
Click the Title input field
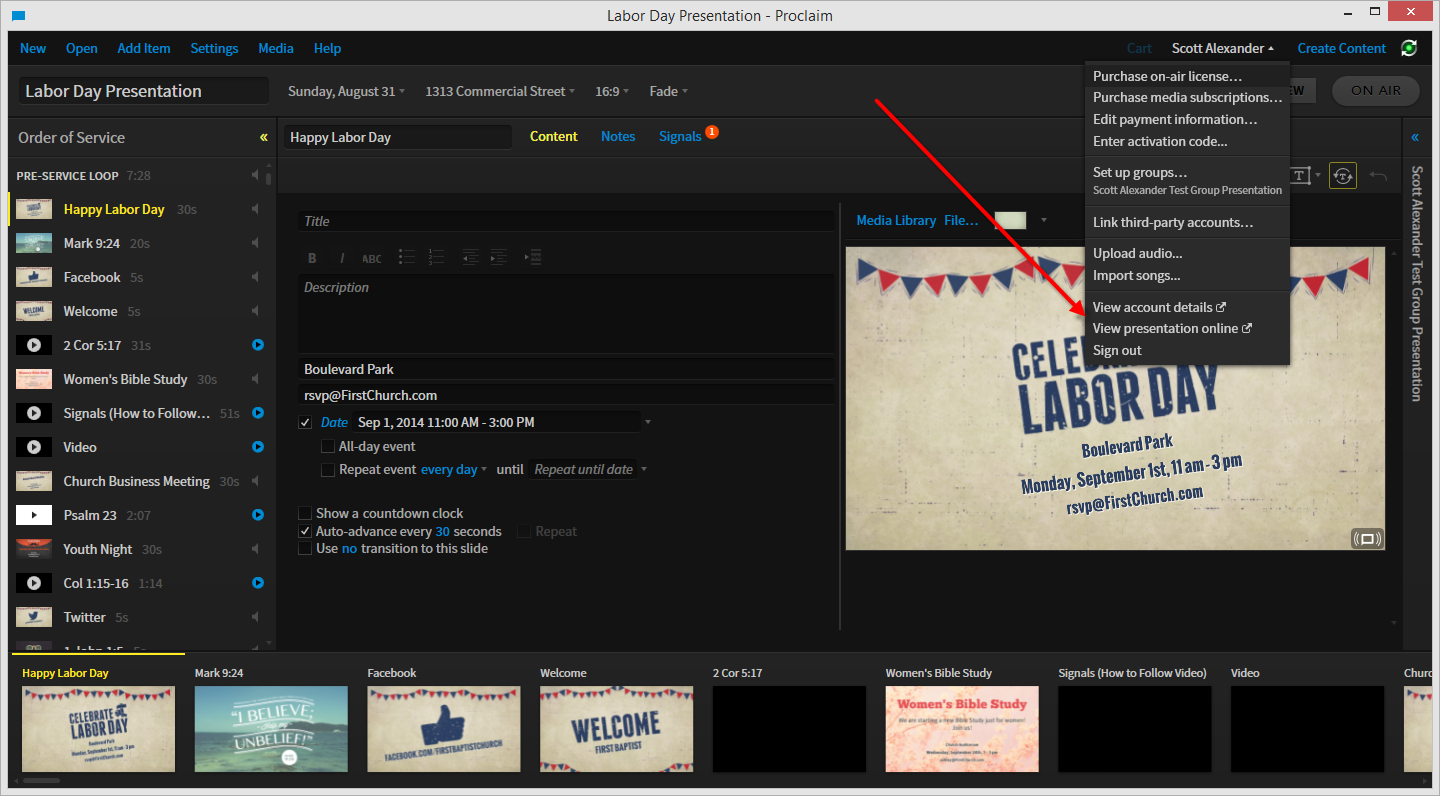point(566,221)
